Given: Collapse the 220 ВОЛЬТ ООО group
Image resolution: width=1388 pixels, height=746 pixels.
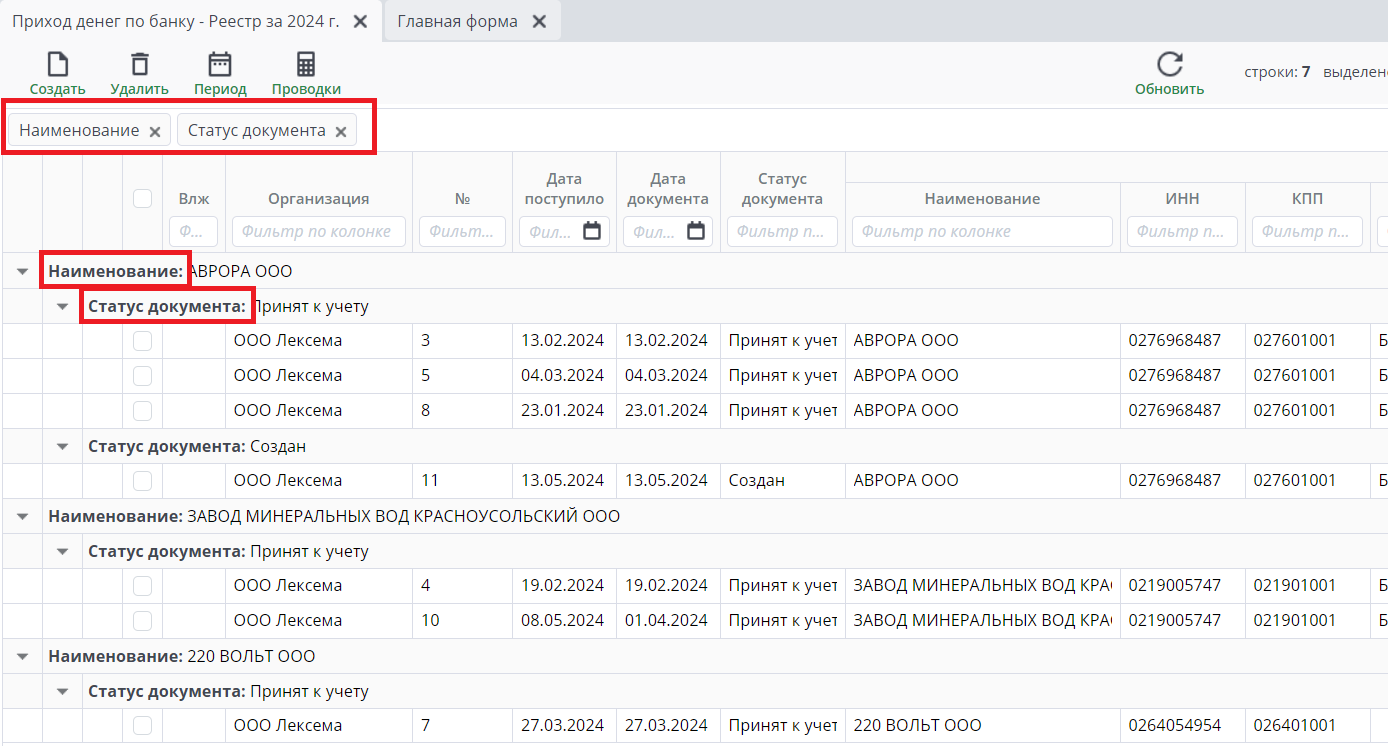Looking at the screenshot, I should click(22, 656).
